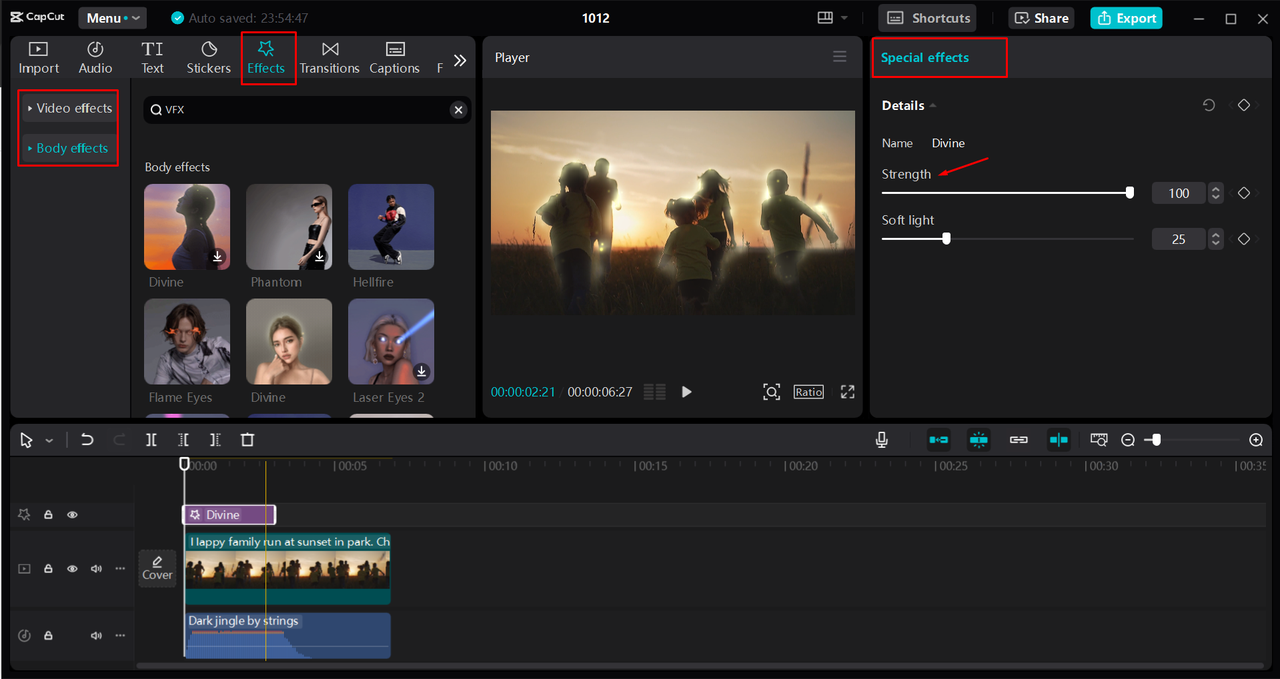Open the Captions tab
Image resolution: width=1280 pixels, height=679 pixels.
[x=394, y=58]
